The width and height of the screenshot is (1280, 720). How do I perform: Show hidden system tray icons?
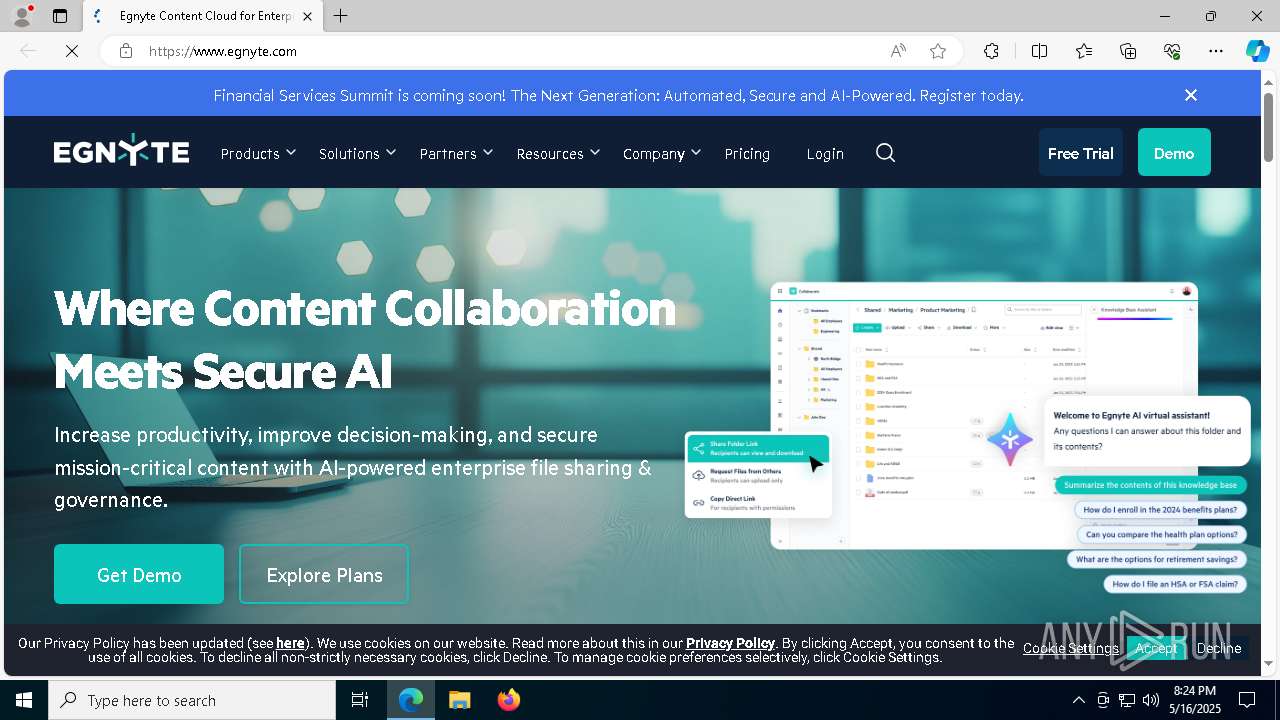(x=1078, y=700)
